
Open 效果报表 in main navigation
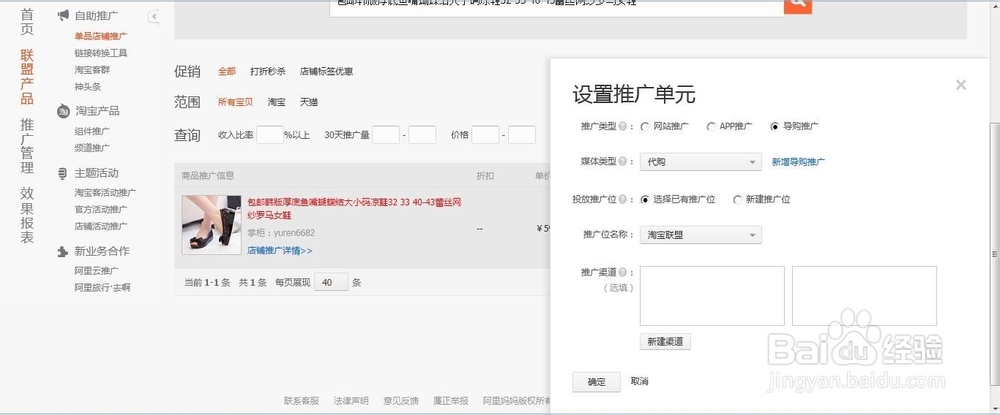point(27,215)
